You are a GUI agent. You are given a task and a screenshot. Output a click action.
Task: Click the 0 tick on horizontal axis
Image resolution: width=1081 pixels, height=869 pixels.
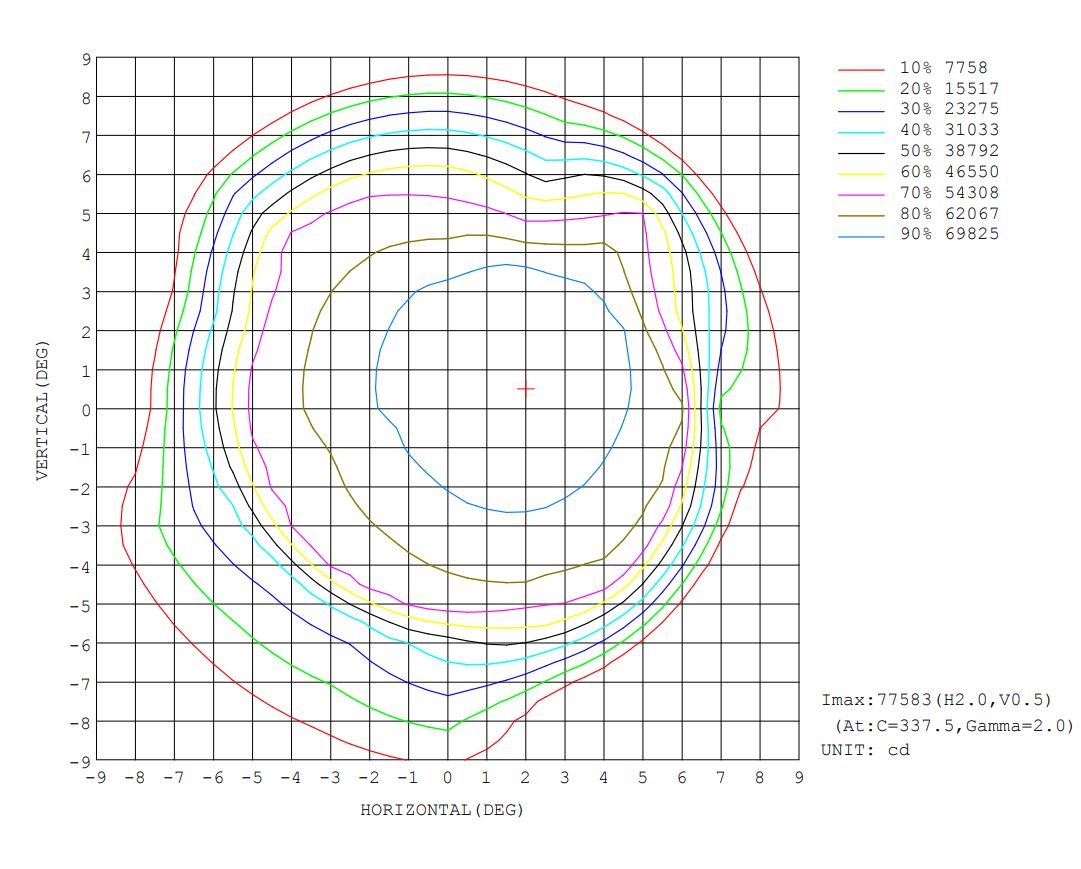447,777
